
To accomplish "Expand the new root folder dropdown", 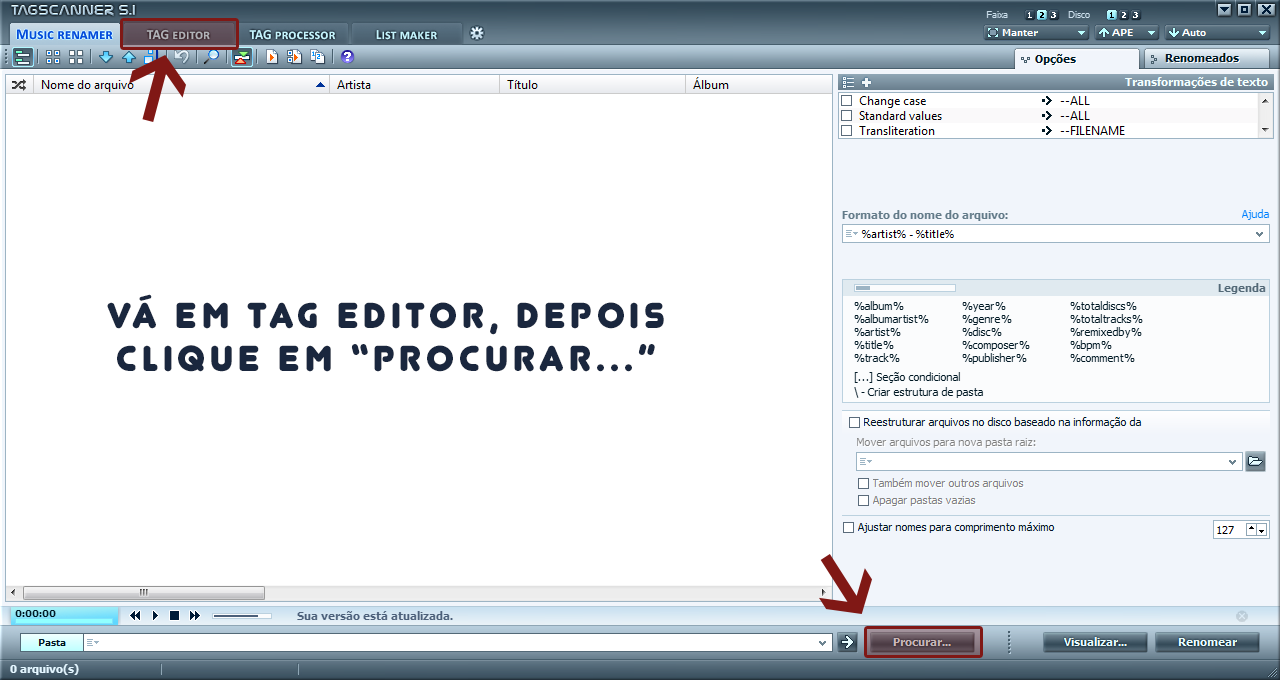I will tap(1233, 461).
